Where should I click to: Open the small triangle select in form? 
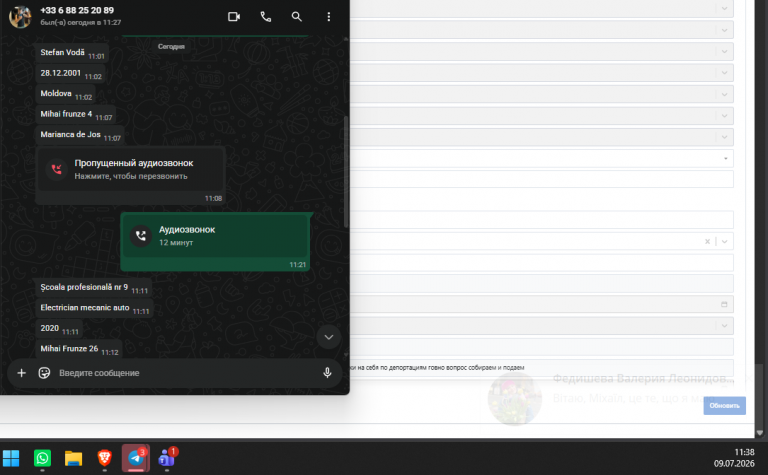[x=725, y=159]
